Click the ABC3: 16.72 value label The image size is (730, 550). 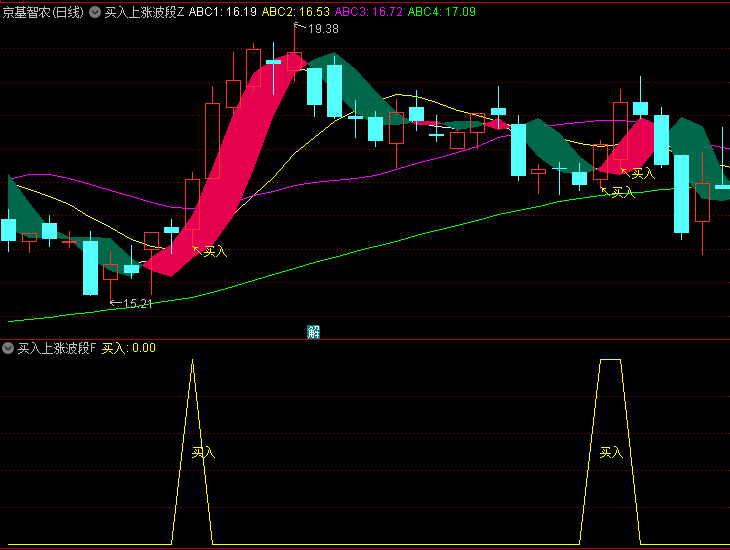pyautogui.click(x=369, y=12)
